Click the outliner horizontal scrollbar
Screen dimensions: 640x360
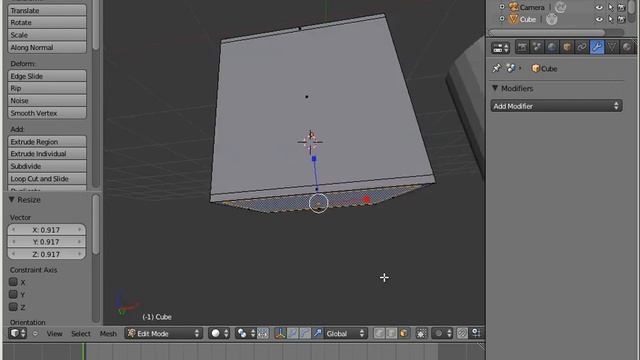point(547,32)
